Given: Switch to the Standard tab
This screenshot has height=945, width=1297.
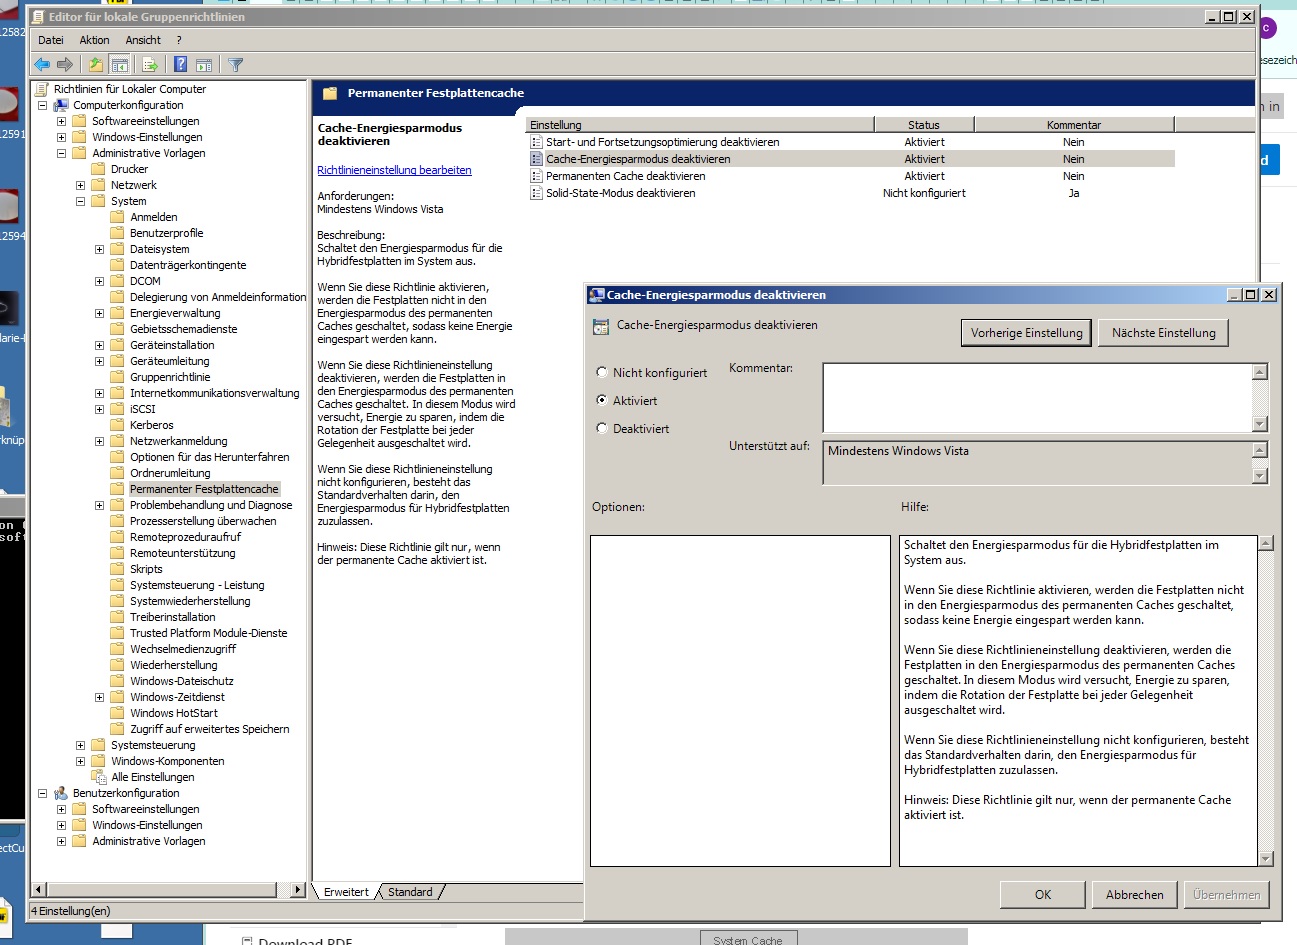Looking at the screenshot, I should [x=410, y=892].
